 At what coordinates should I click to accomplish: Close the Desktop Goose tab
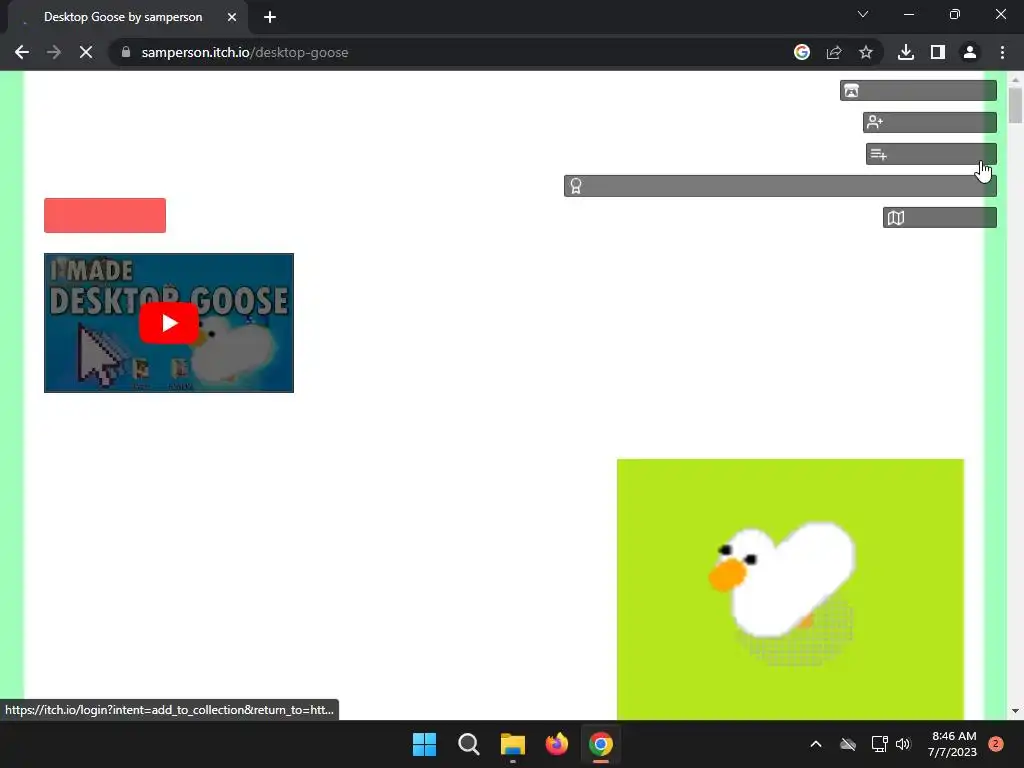(x=232, y=17)
